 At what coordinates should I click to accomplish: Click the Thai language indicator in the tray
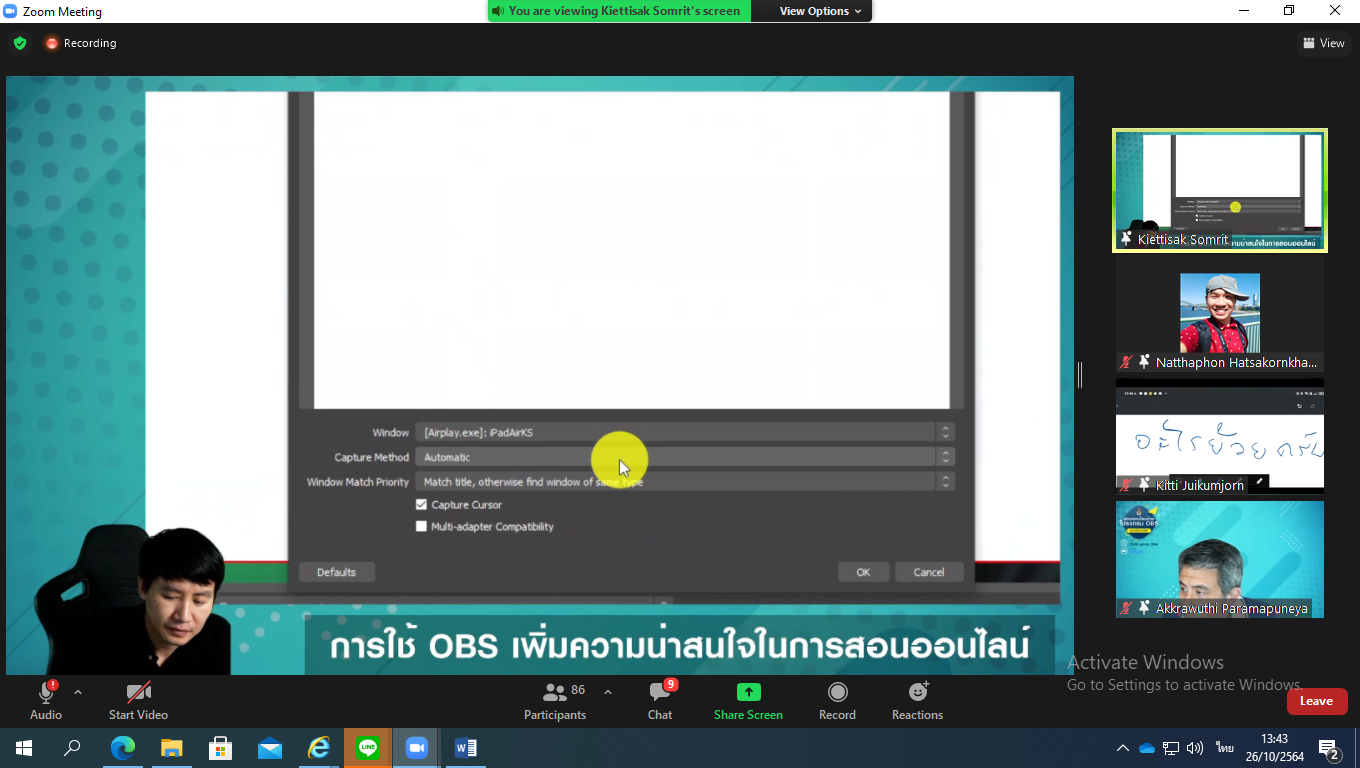point(1224,748)
